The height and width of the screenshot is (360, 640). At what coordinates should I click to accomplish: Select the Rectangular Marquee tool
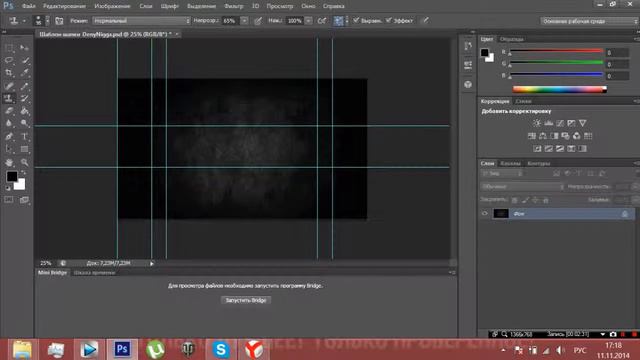click(9, 48)
